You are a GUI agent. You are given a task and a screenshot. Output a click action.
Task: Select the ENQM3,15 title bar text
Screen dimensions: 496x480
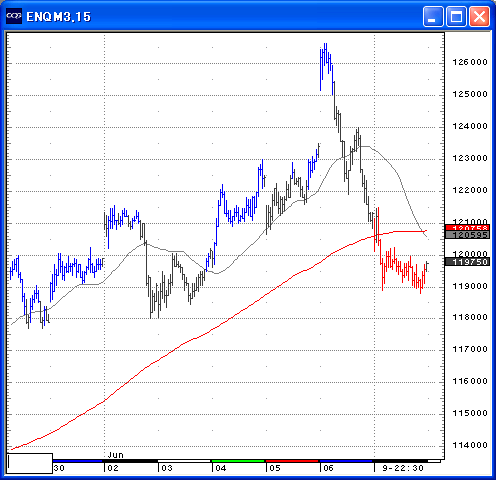(x=58, y=17)
